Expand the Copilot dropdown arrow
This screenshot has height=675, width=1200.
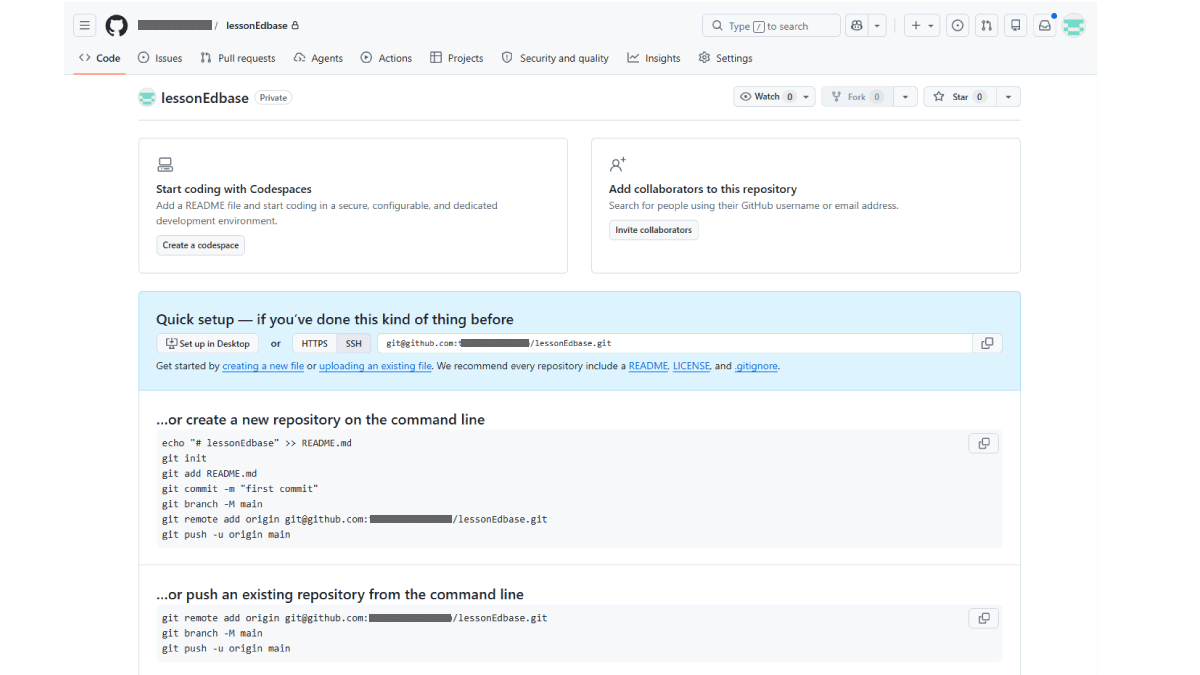tap(877, 26)
